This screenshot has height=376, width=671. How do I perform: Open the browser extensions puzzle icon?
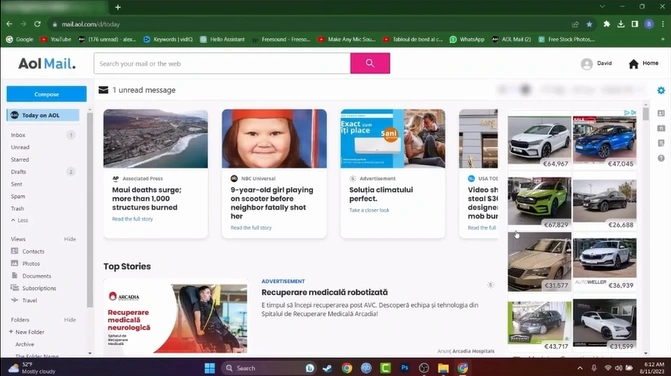point(606,24)
